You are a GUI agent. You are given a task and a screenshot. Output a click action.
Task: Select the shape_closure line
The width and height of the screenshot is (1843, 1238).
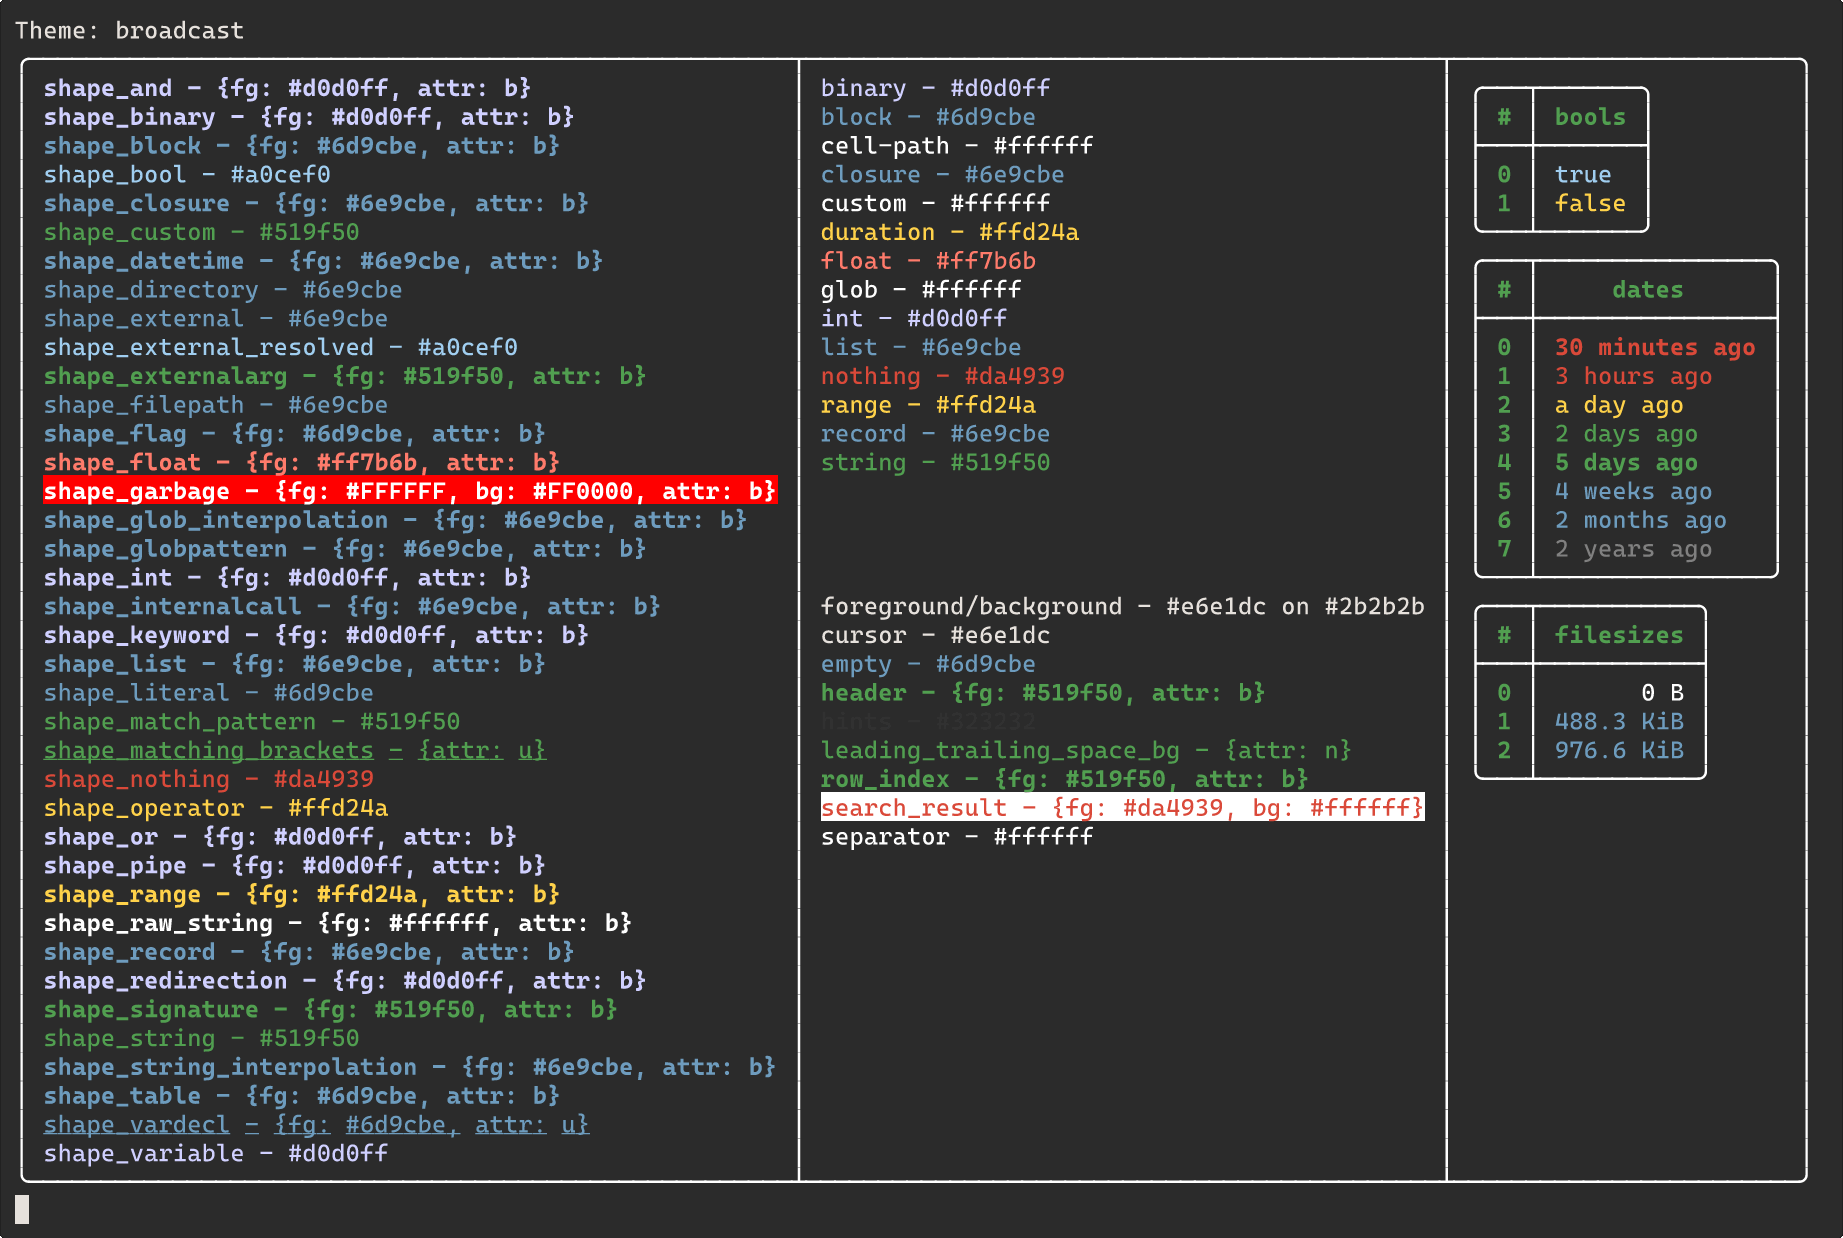tap(316, 204)
